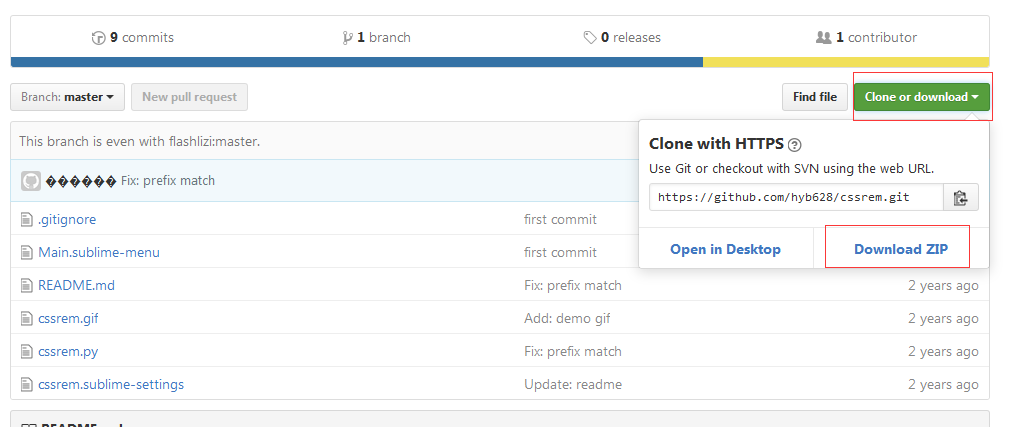Click the commit author avatar

coord(31,180)
